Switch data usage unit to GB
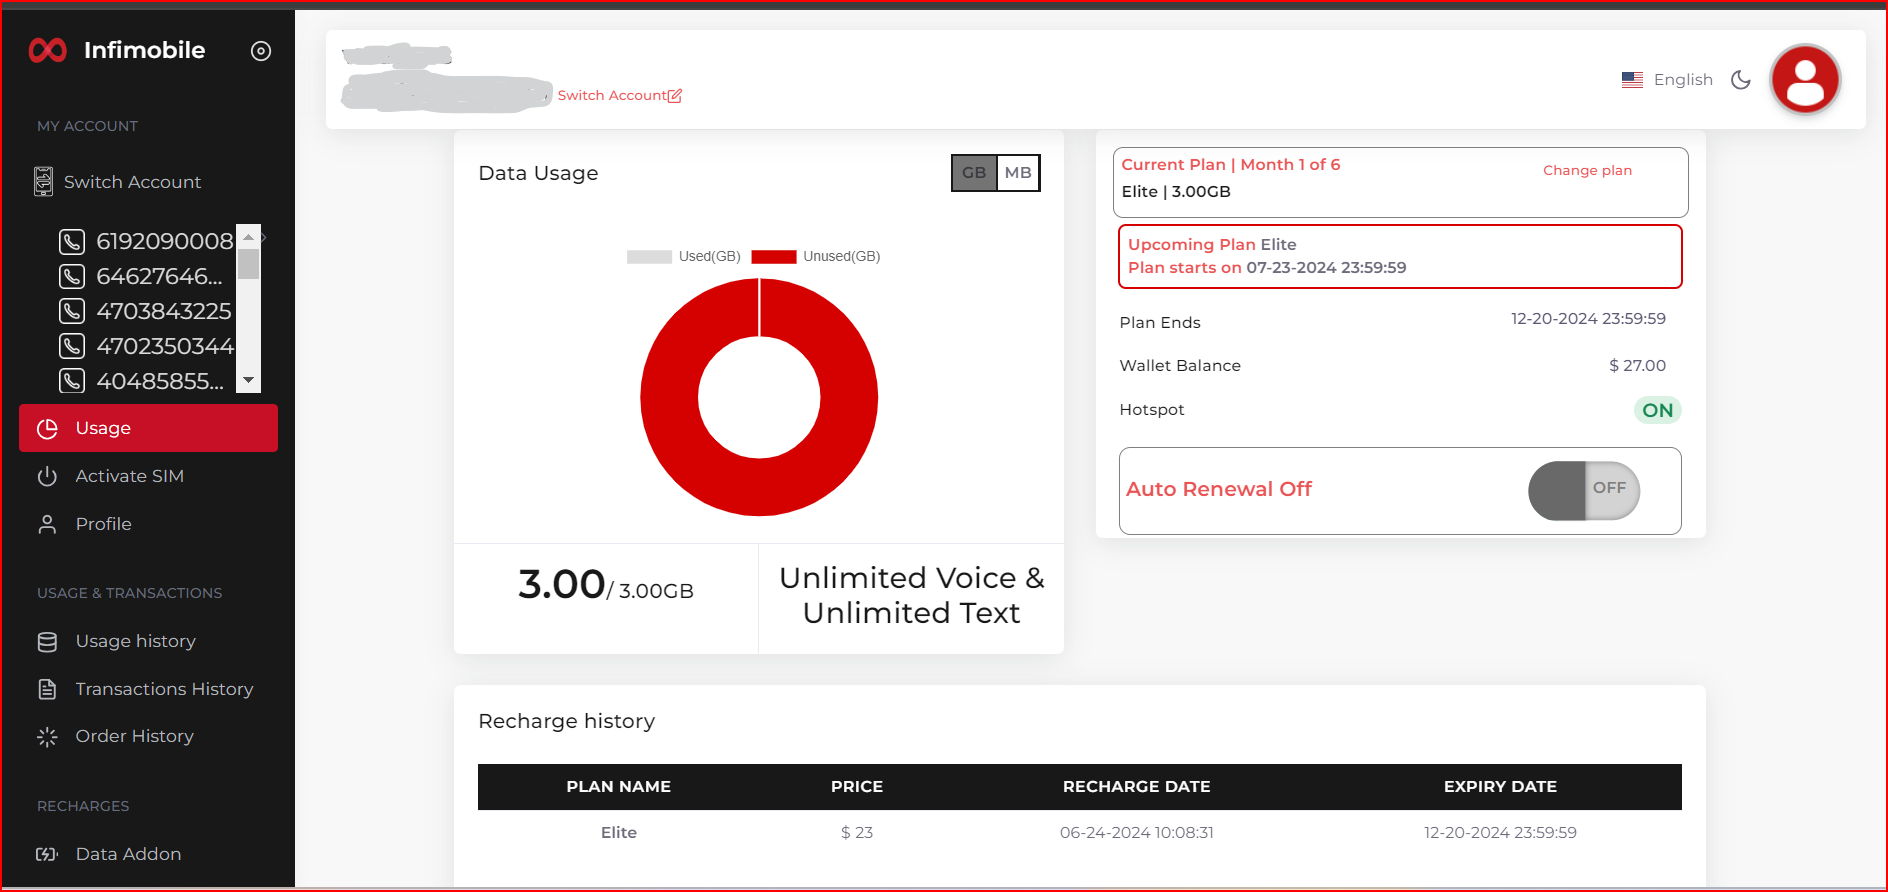Image resolution: width=1888 pixels, height=892 pixels. click(x=974, y=173)
